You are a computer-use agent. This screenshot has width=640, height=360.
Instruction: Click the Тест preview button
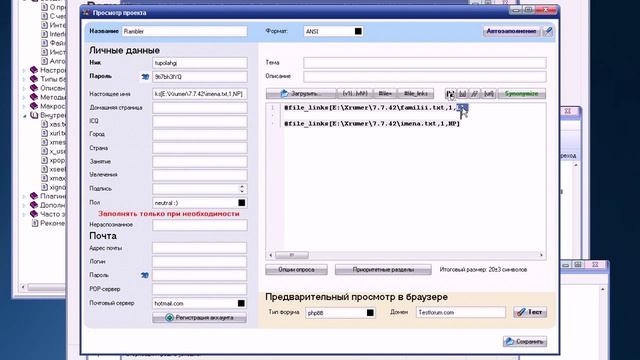coord(530,312)
